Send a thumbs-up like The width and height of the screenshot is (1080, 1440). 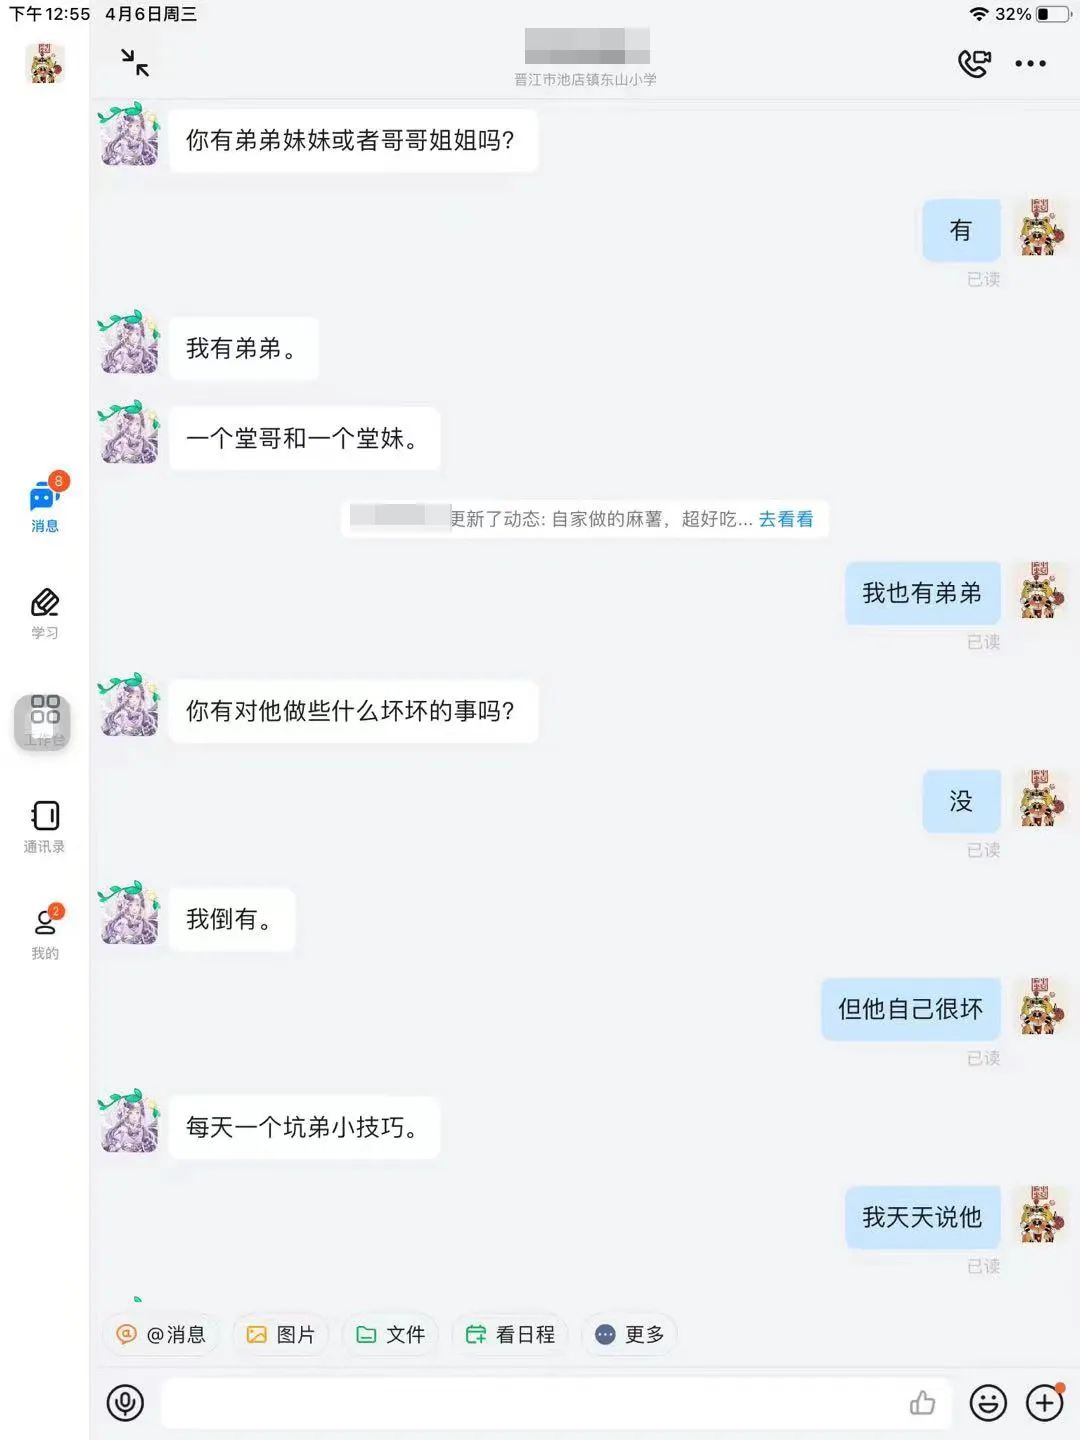tap(922, 1403)
